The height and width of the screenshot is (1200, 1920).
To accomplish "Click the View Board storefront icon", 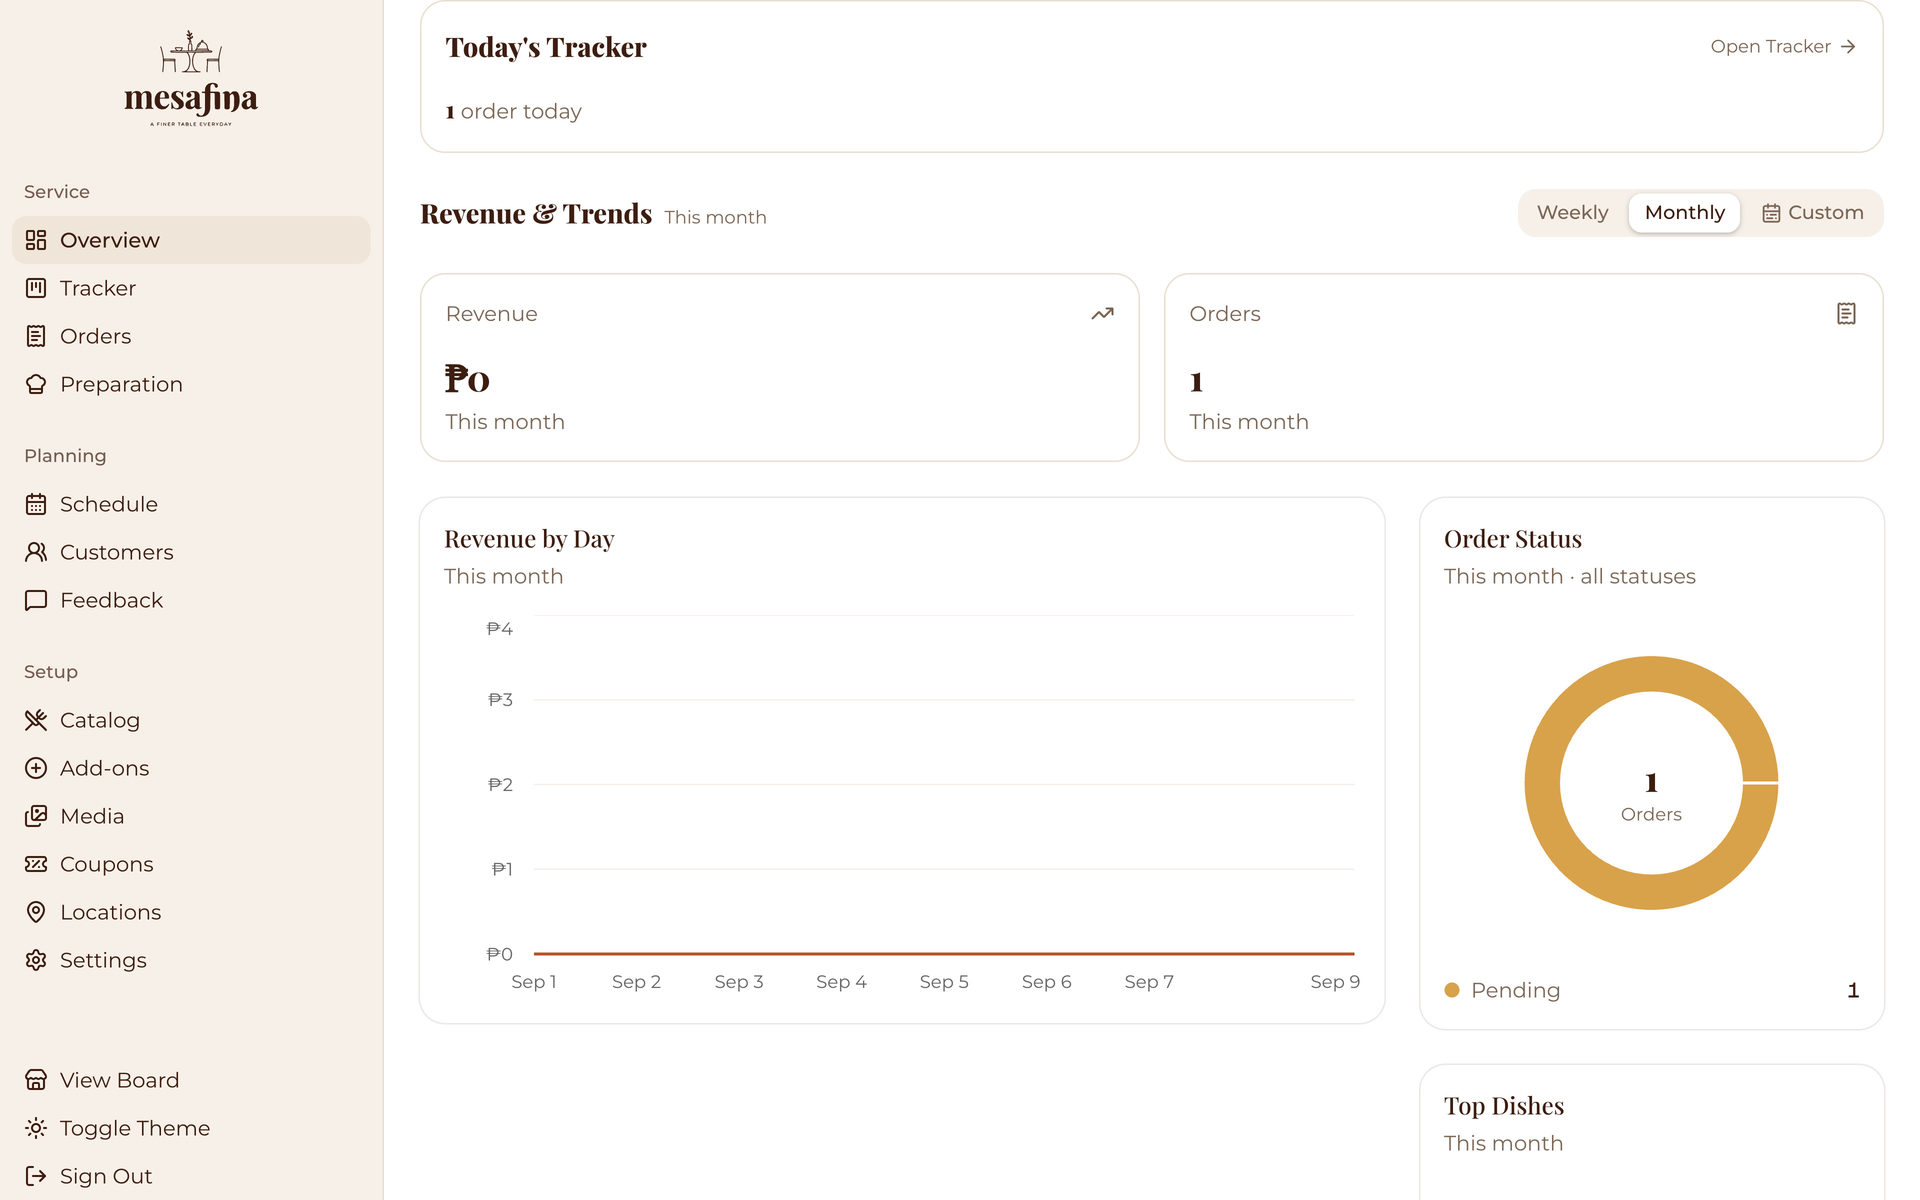I will tap(36, 1080).
